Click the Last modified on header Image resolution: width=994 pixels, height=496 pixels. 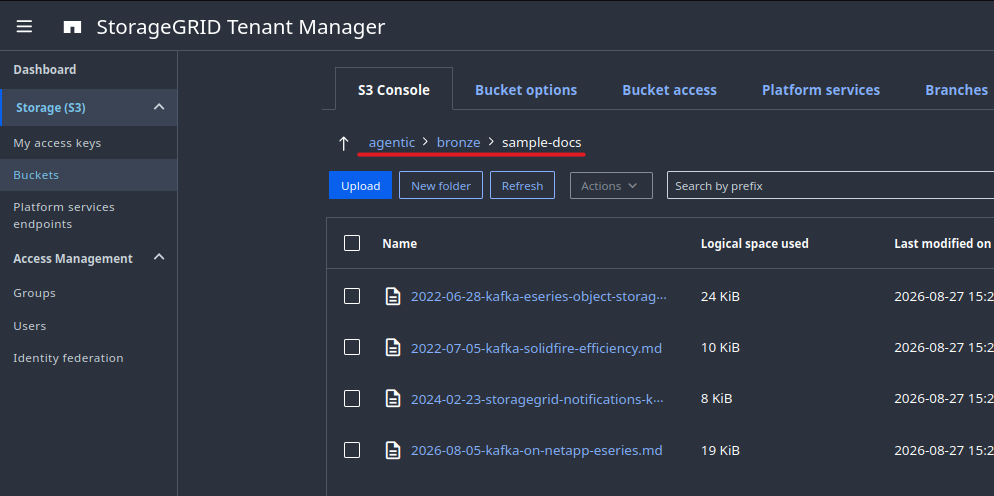942,244
